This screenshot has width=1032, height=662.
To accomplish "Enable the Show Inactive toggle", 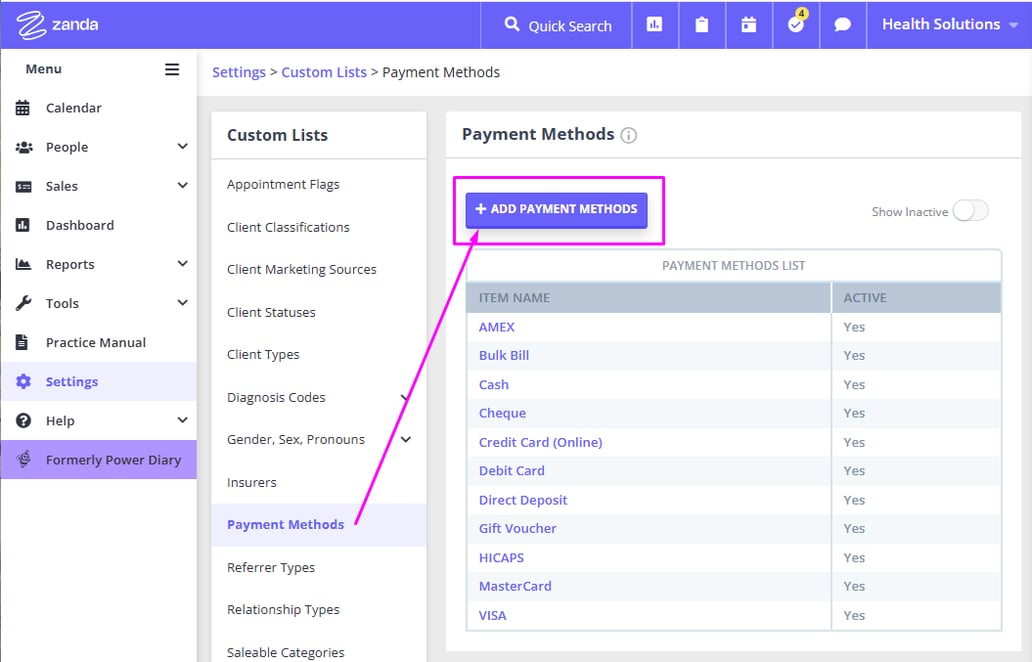I will tap(968, 211).
